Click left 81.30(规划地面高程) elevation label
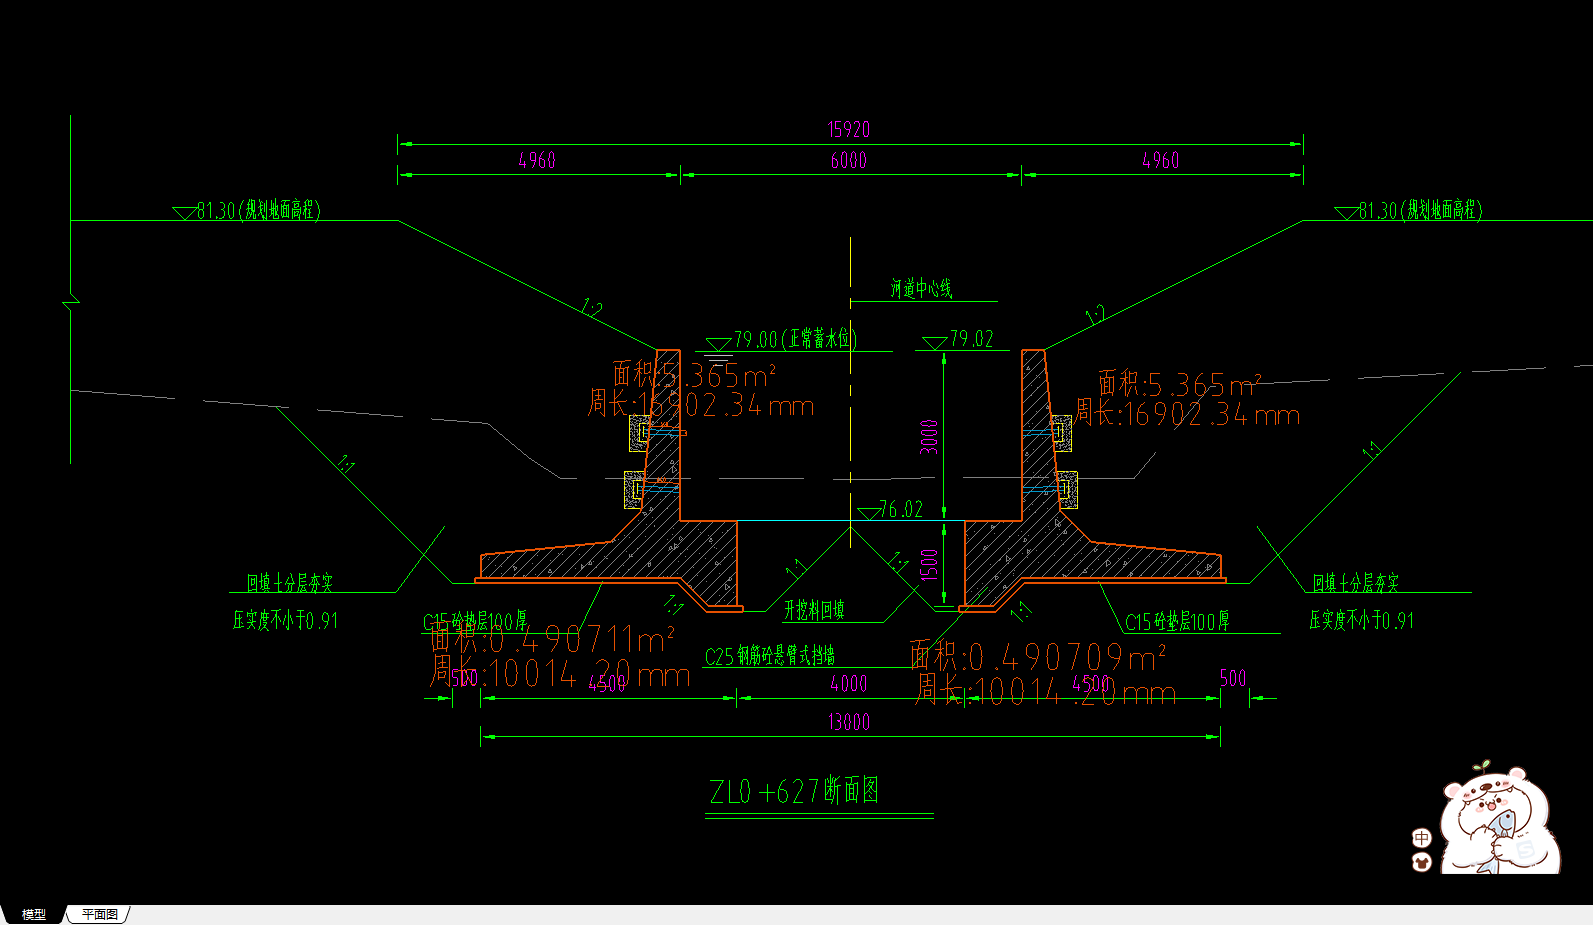Image resolution: width=1593 pixels, height=925 pixels. pos(258,210)
